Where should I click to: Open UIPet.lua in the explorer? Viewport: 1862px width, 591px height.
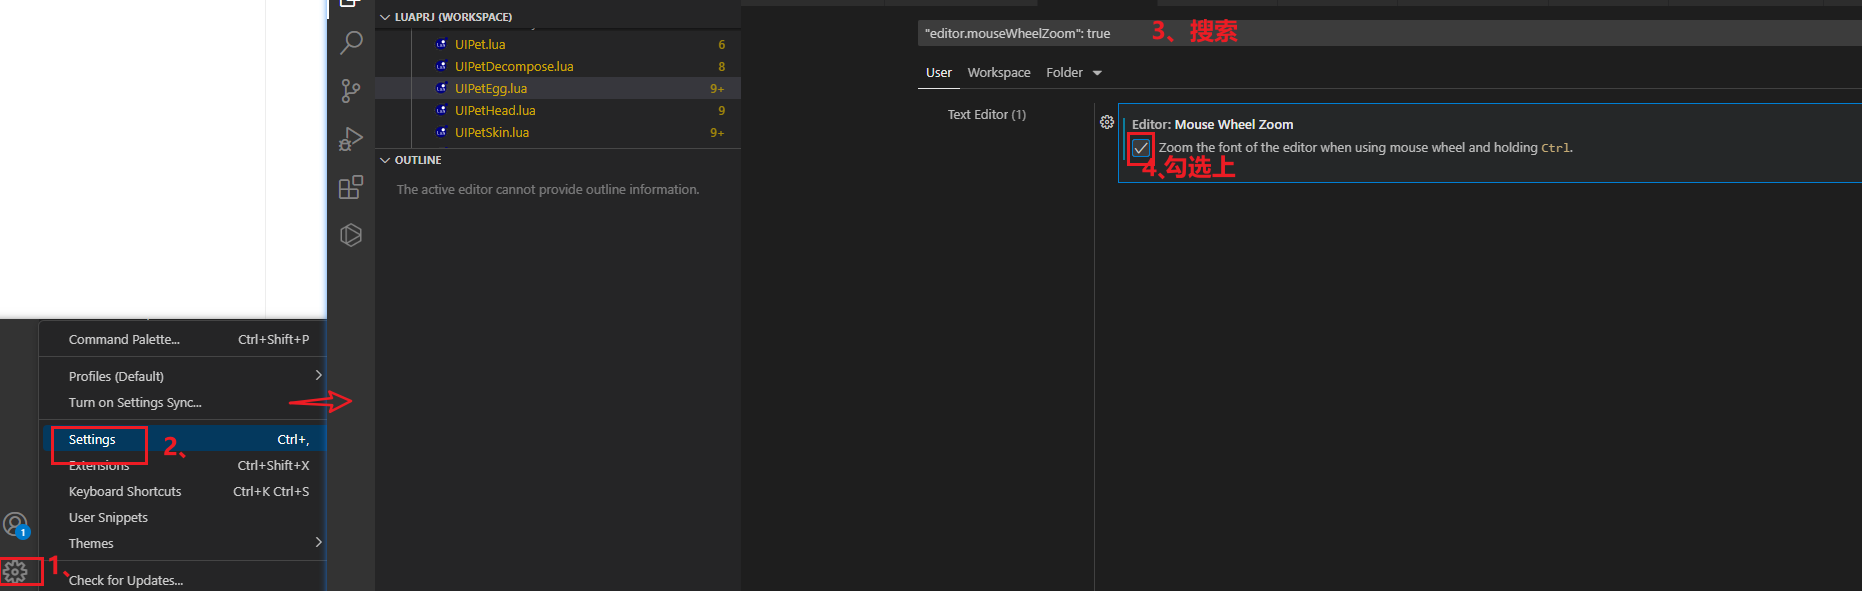pyautogui.click(x=480, y=44)
